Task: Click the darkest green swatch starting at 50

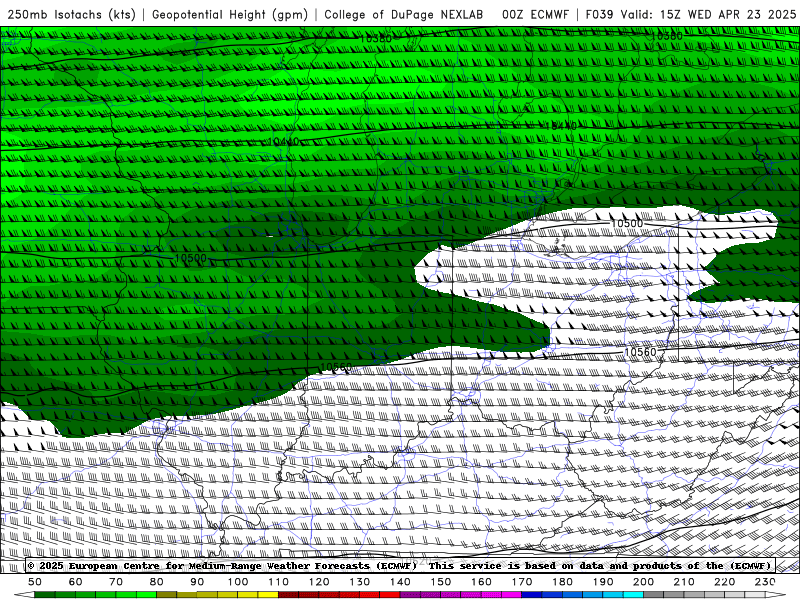Action: click(44, 595)
